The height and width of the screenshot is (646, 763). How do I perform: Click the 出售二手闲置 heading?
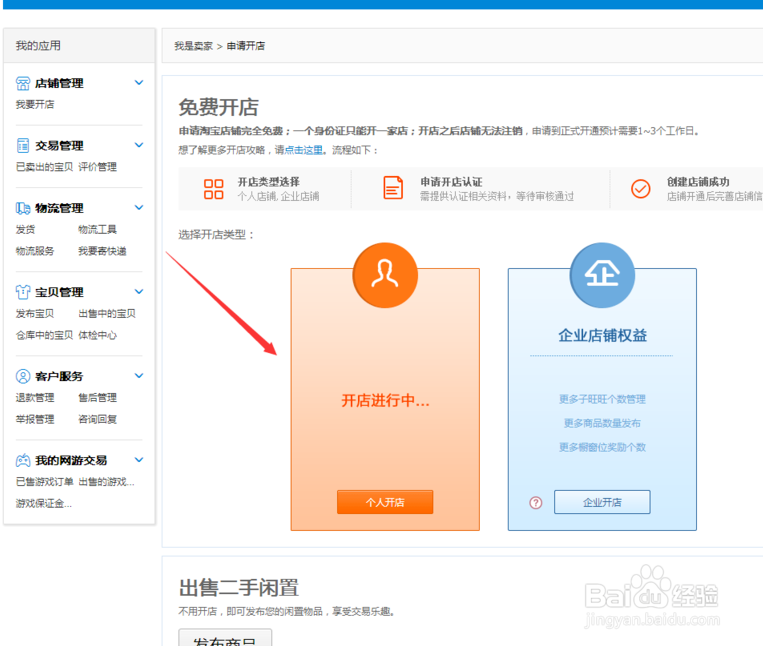pos(238,588)
